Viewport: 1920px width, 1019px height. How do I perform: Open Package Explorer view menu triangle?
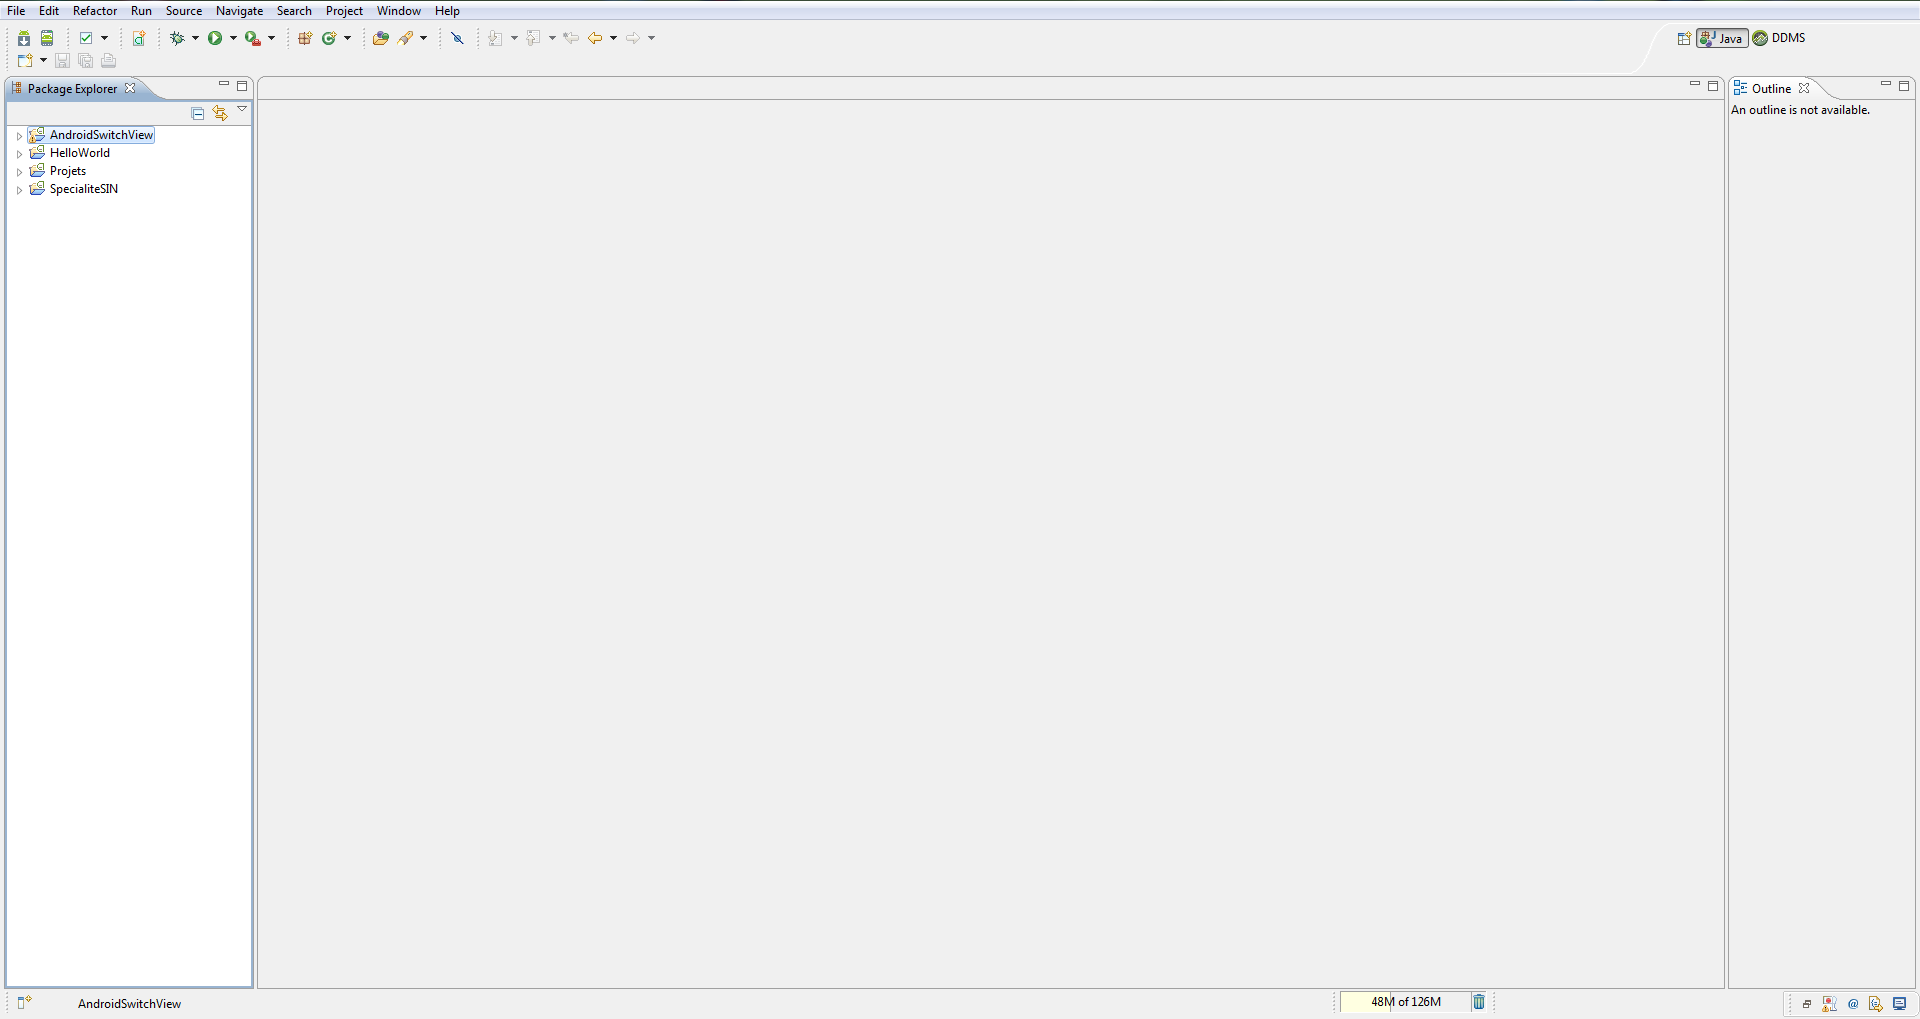tap(242, 109)
